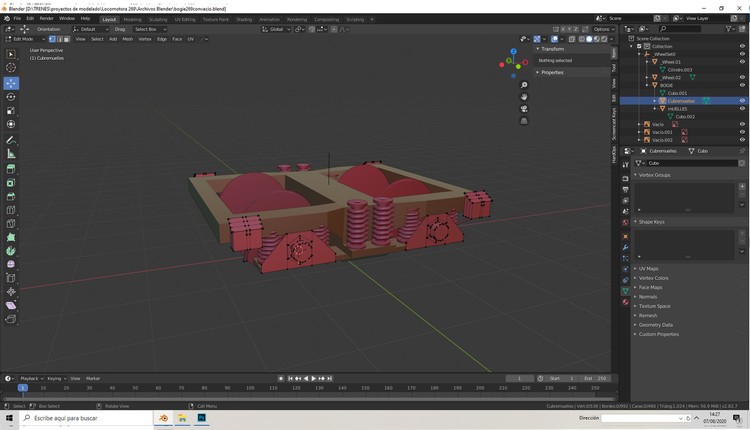The image size is (750, 430).
Task: Select the Transform tool
Action: pyautogui.click(x=11, y=124)
